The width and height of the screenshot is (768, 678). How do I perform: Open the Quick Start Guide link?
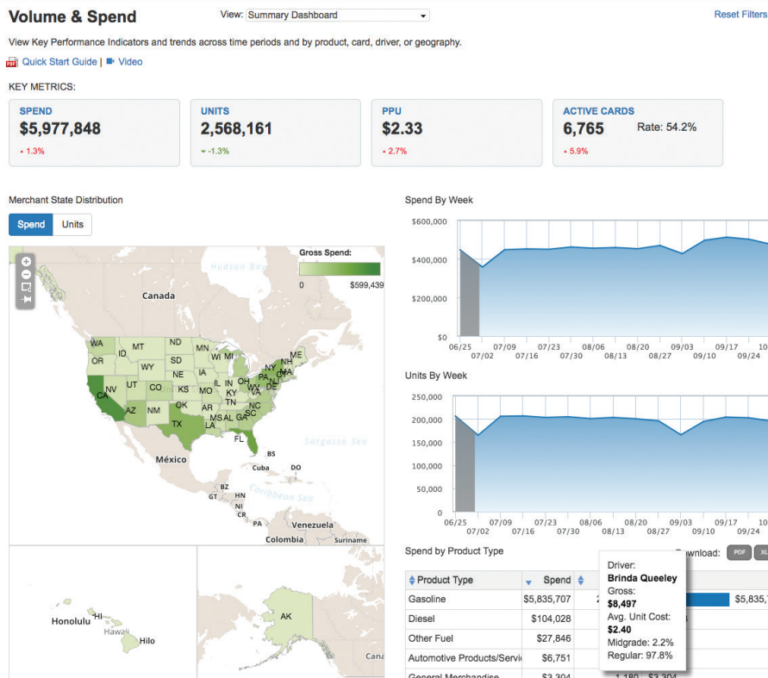pos(59,62)
